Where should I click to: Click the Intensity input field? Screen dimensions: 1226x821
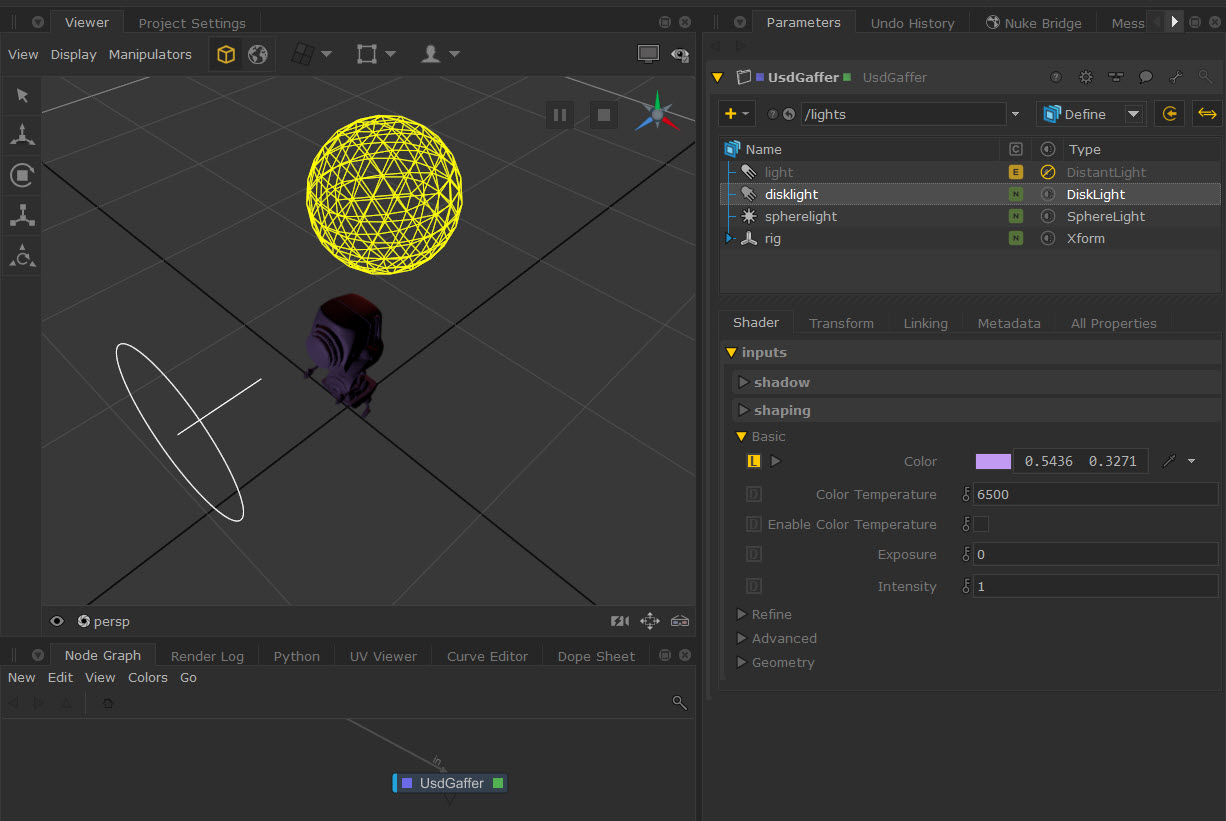(x=1094, y=586)
